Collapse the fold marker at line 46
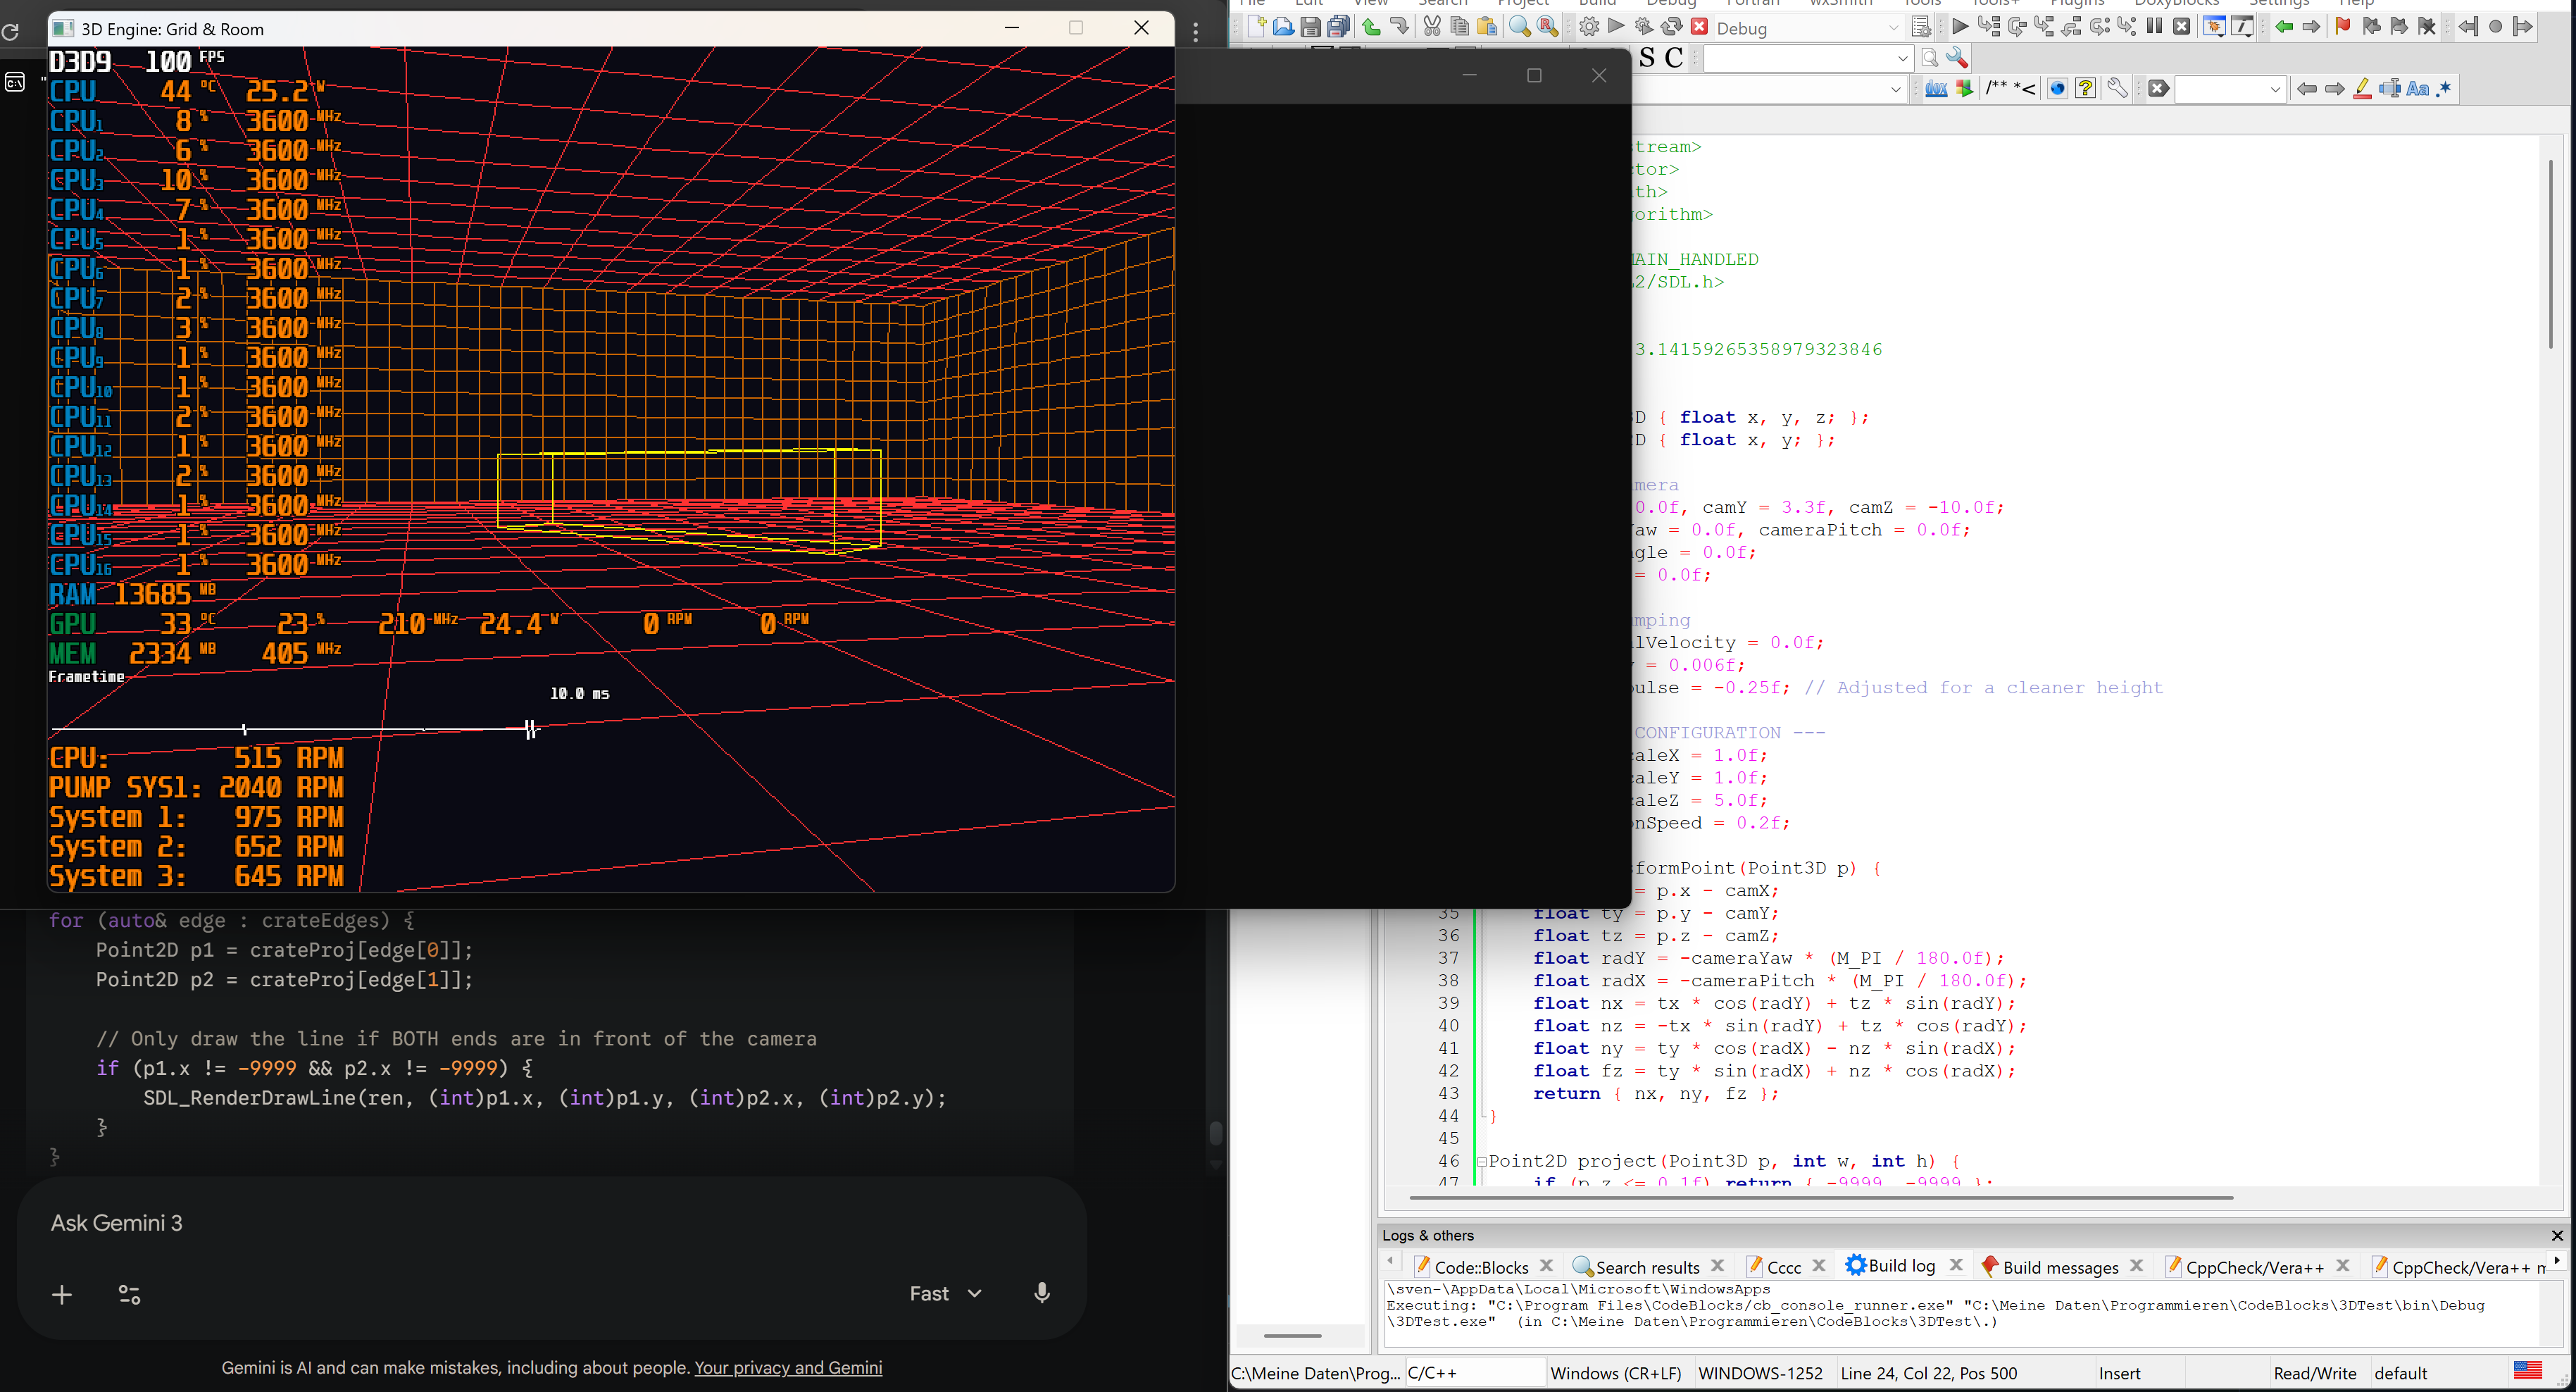Viewport: 2576px width, 1392px height. pyautogui.click(x=1482, y=1161)
